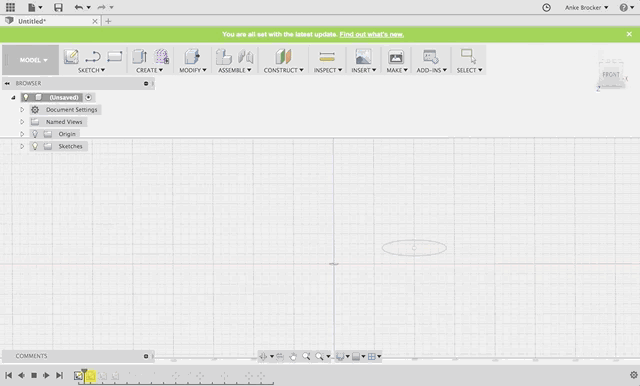Select the Line sketch tool icon
640x386 pixels.
tap(93, 56)
